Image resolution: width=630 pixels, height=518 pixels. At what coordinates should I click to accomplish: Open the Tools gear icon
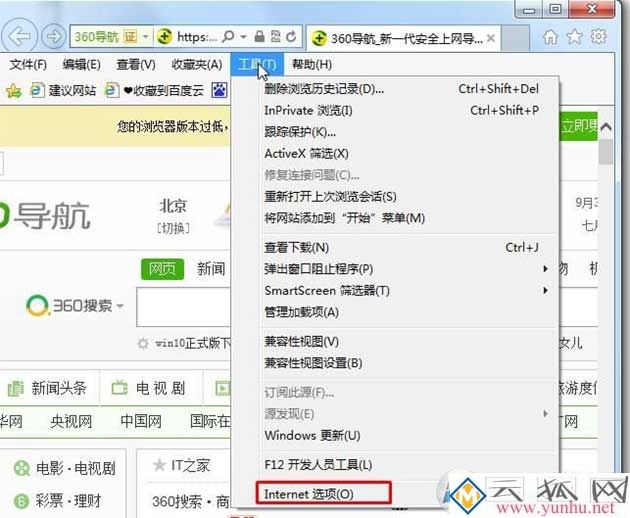tap(599, 37)
